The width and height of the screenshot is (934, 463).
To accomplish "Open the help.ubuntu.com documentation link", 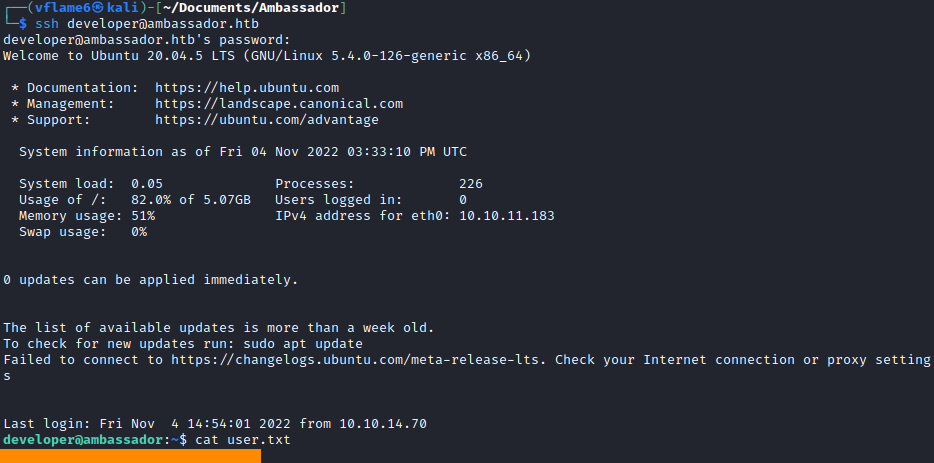I will coord(247,88).
